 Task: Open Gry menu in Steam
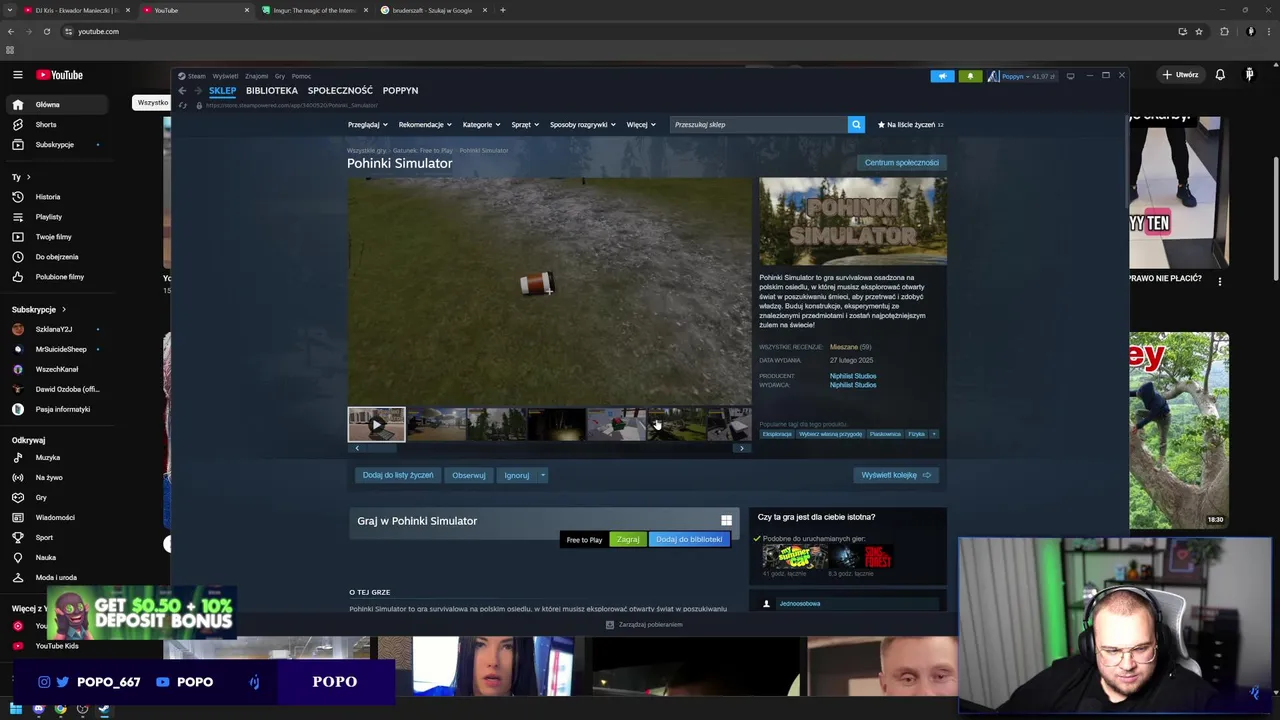pos(280,76)
